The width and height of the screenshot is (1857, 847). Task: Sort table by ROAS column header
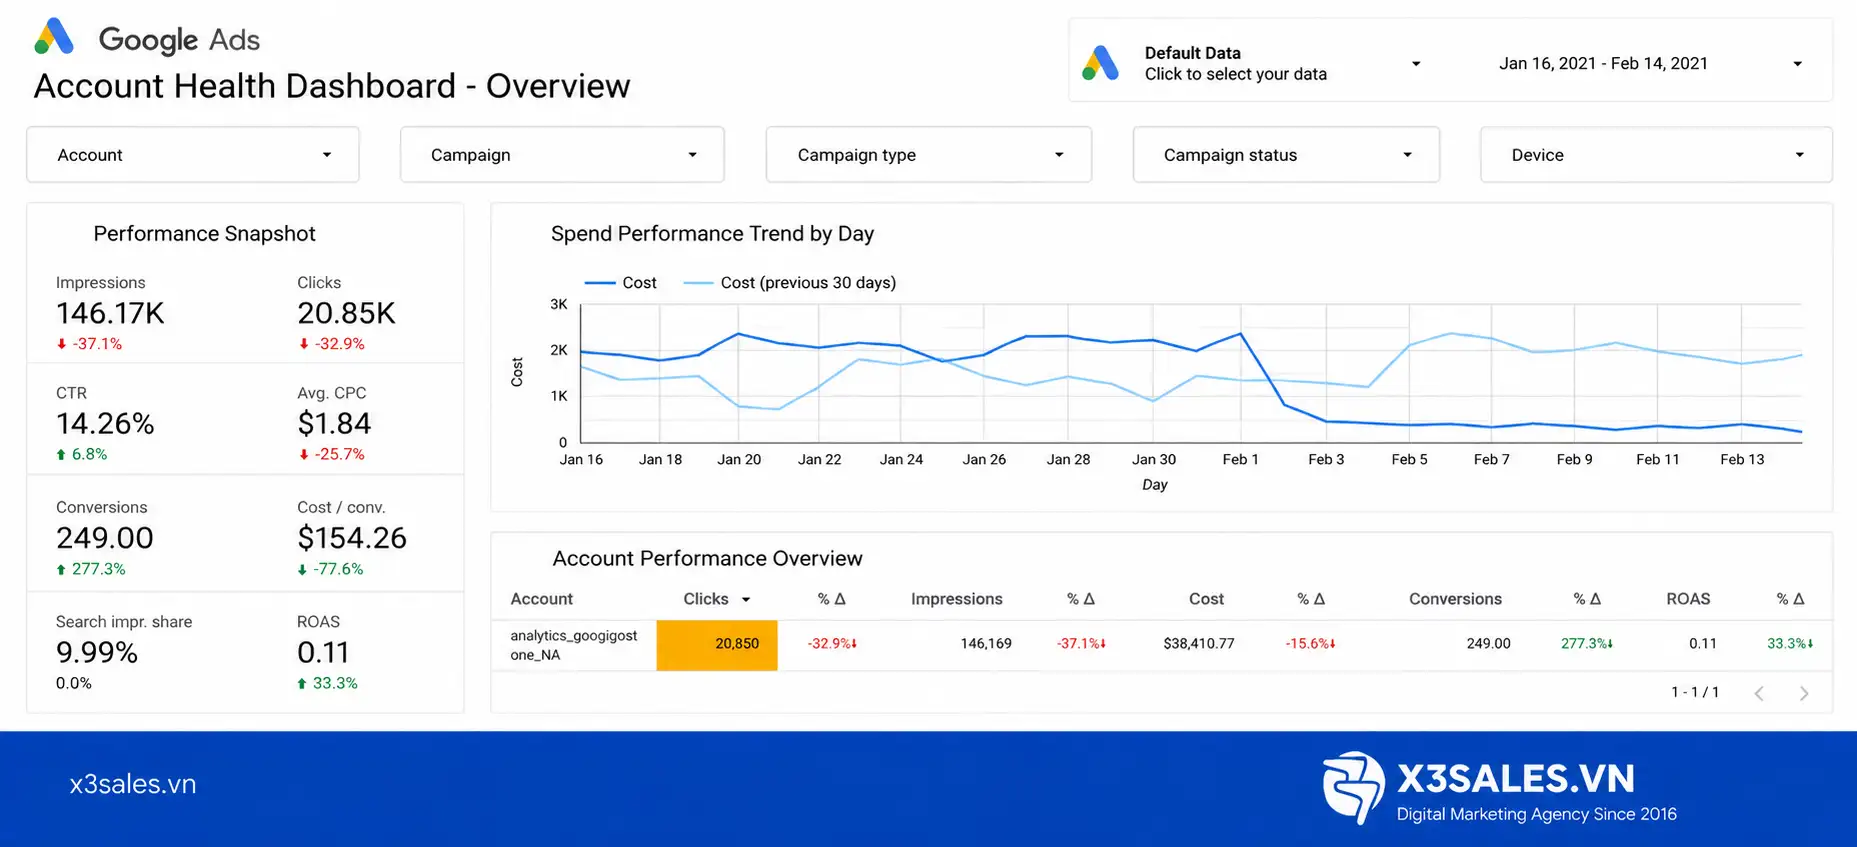(1688, 599)
